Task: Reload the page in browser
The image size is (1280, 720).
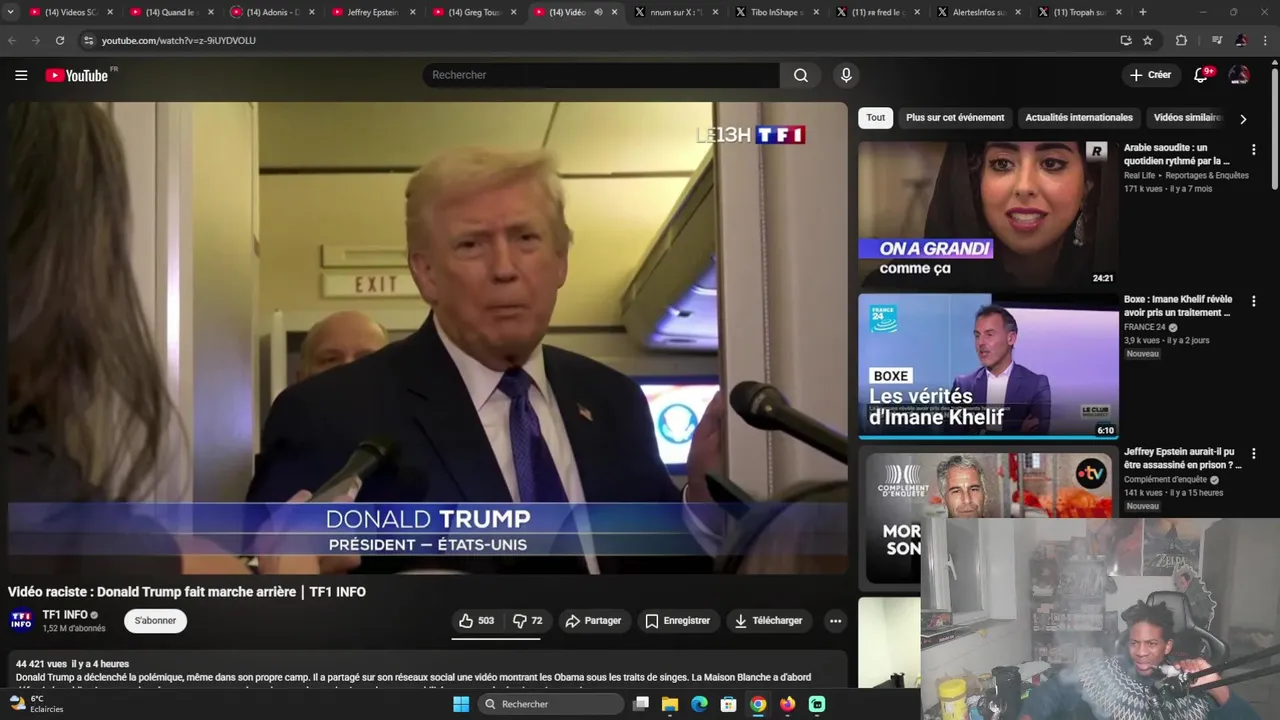Action: 60,40
